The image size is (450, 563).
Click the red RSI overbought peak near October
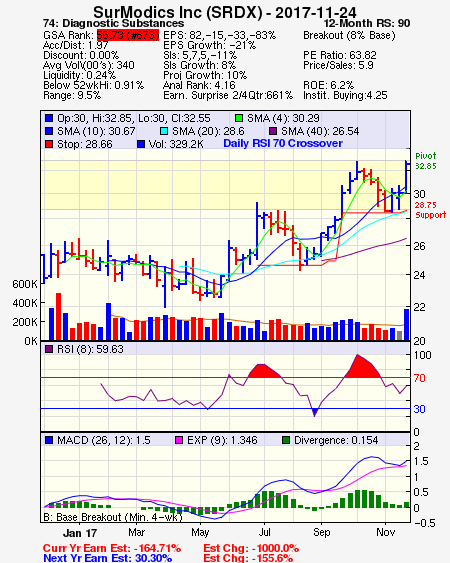point(362,367)
